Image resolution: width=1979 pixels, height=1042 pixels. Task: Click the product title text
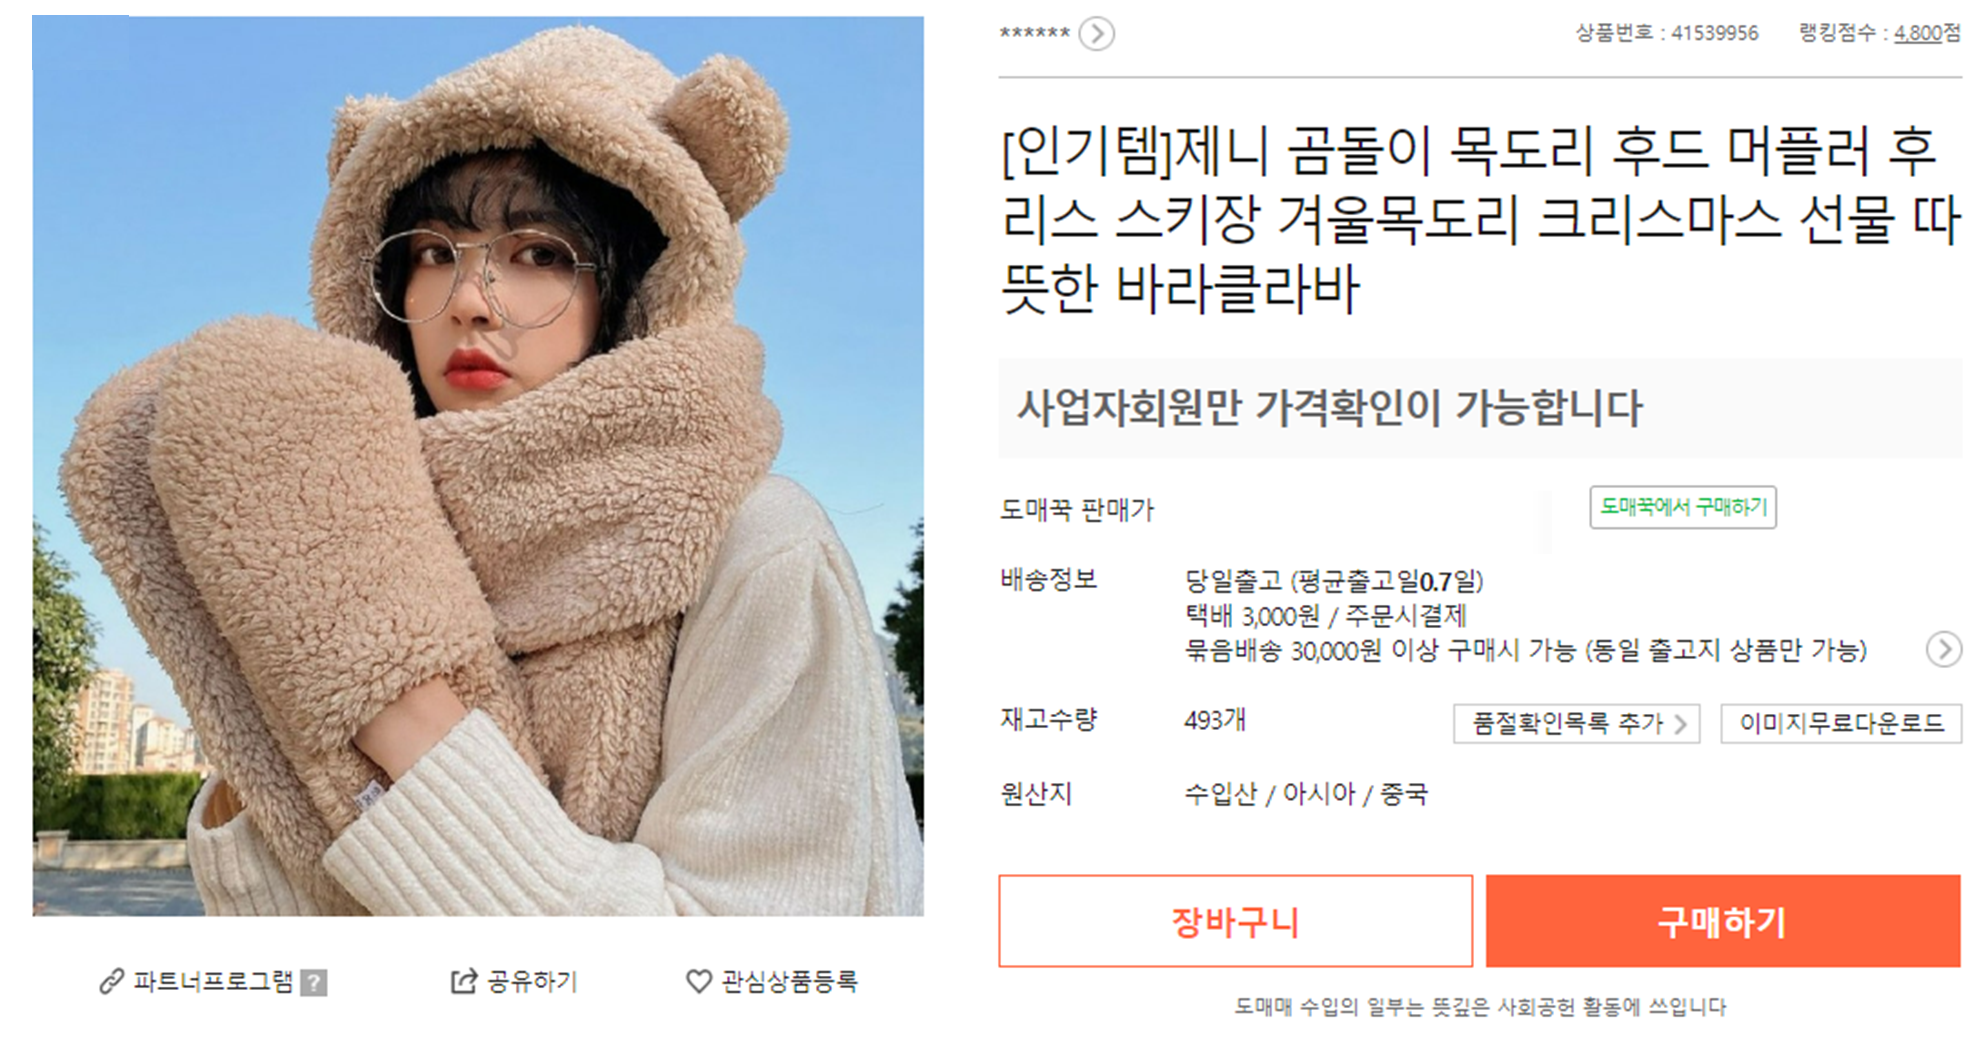[x=1480, y=219]
